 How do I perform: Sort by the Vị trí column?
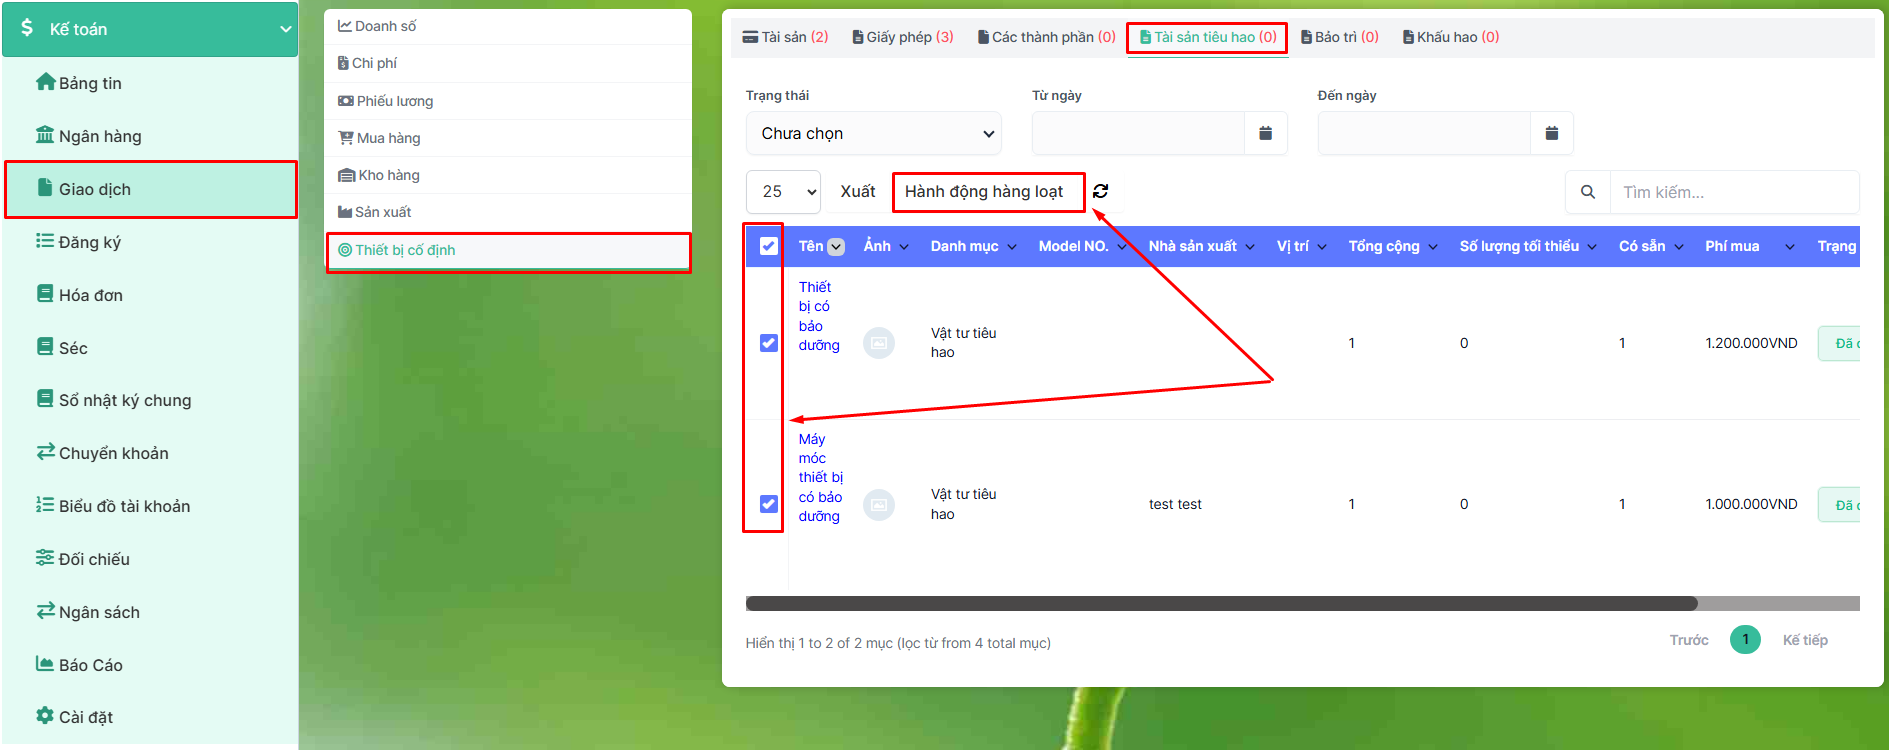pyautogui.click(x=1301, y=246)
